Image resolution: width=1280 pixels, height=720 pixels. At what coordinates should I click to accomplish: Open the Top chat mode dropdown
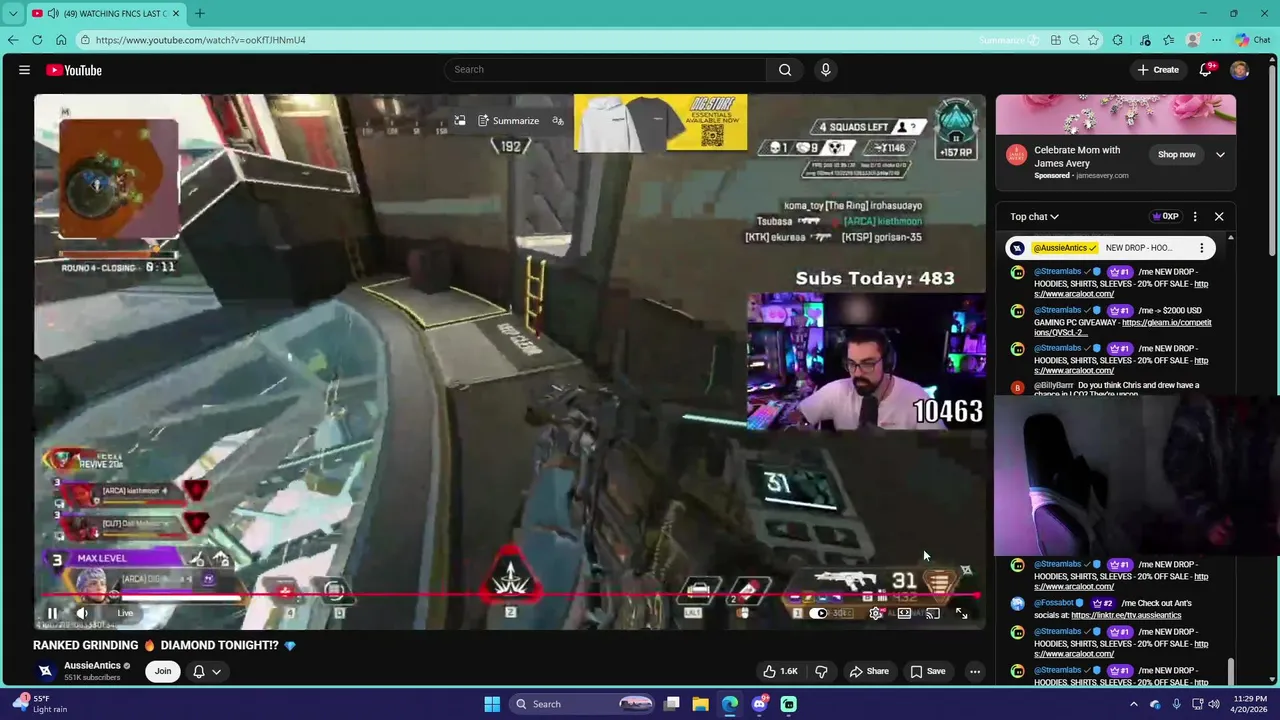(1034, 216)
